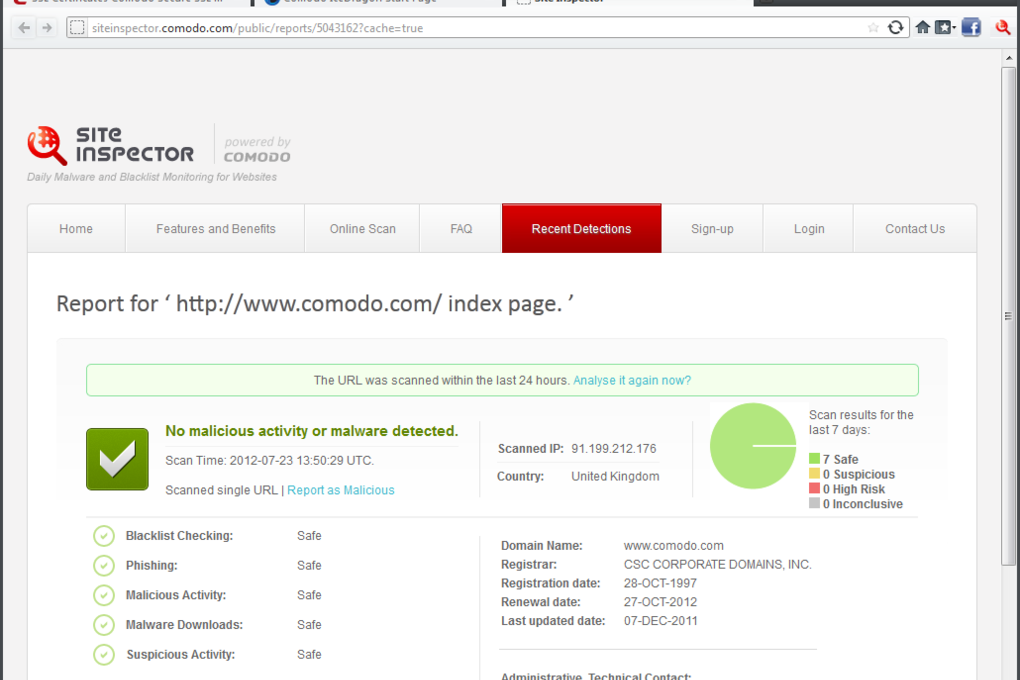
Task: Click the '7 Safe' legend label
Action: pos(840,459)
